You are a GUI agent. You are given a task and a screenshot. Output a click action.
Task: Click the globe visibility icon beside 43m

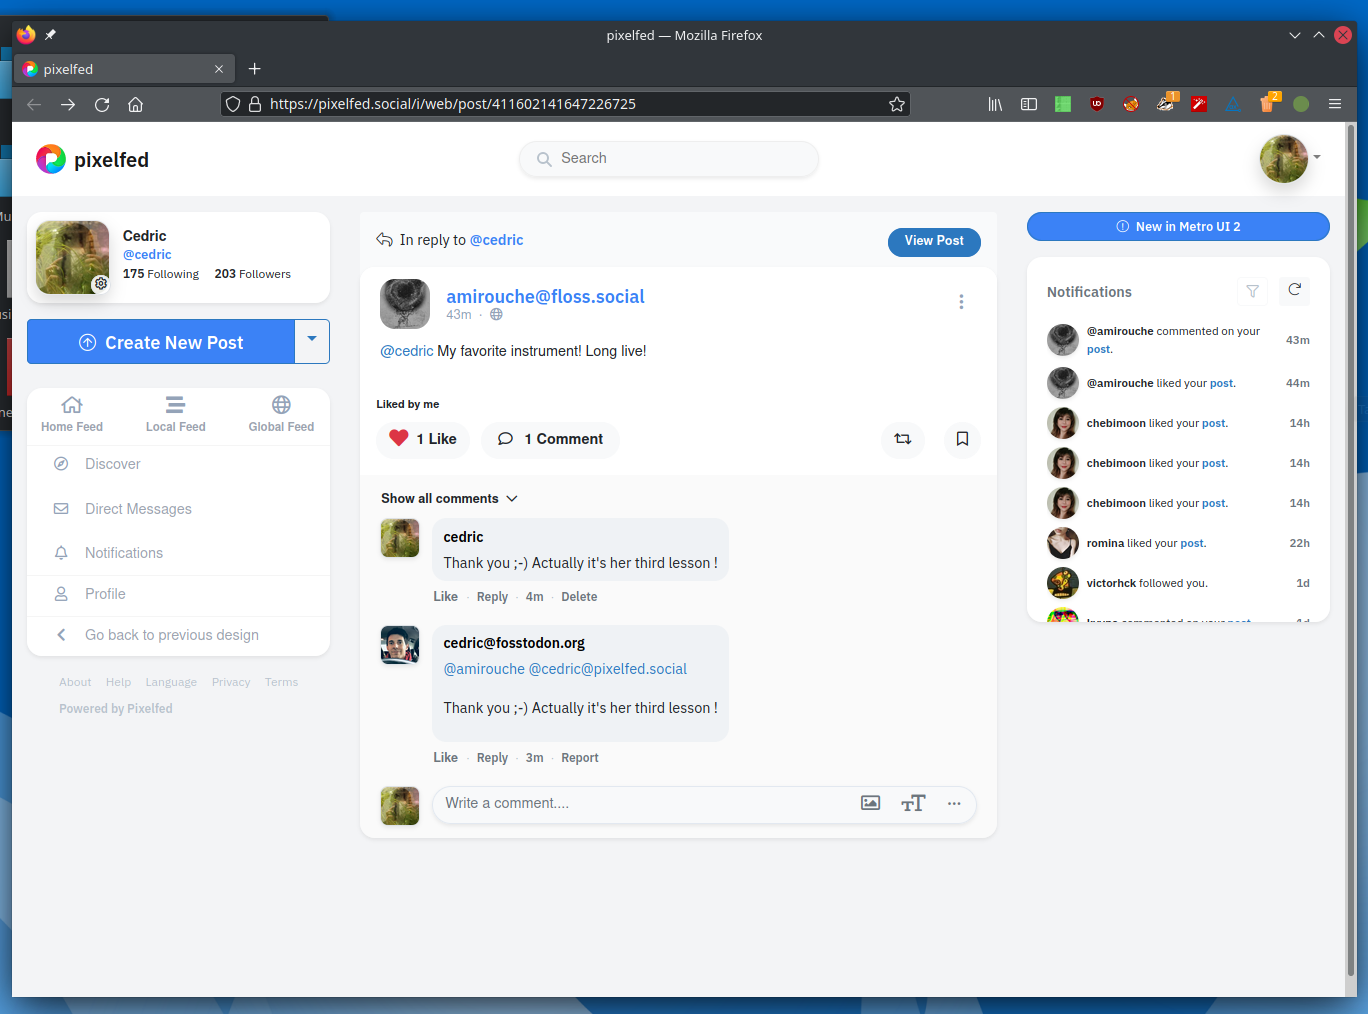pos(496,314)
